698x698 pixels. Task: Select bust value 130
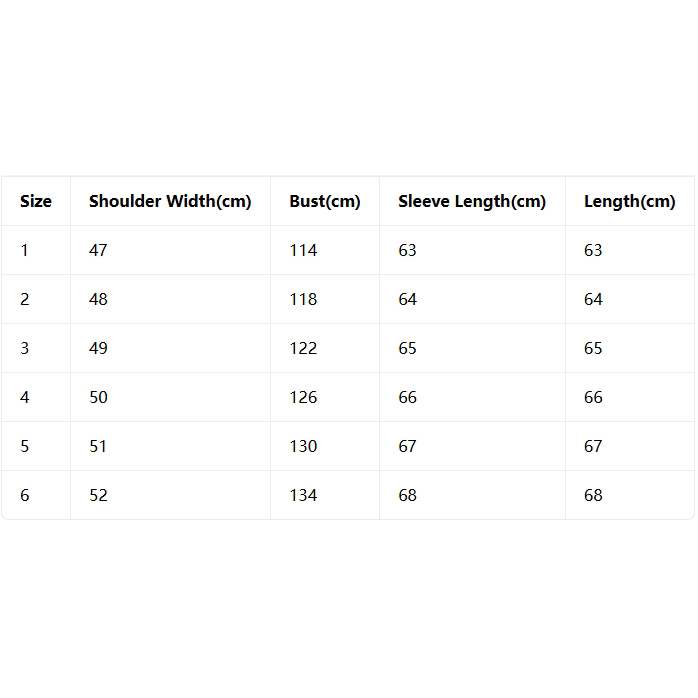point(303,446)
